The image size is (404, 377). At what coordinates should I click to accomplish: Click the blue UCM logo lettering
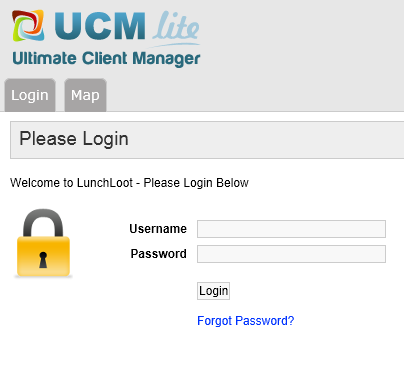(x=100, y=26)
